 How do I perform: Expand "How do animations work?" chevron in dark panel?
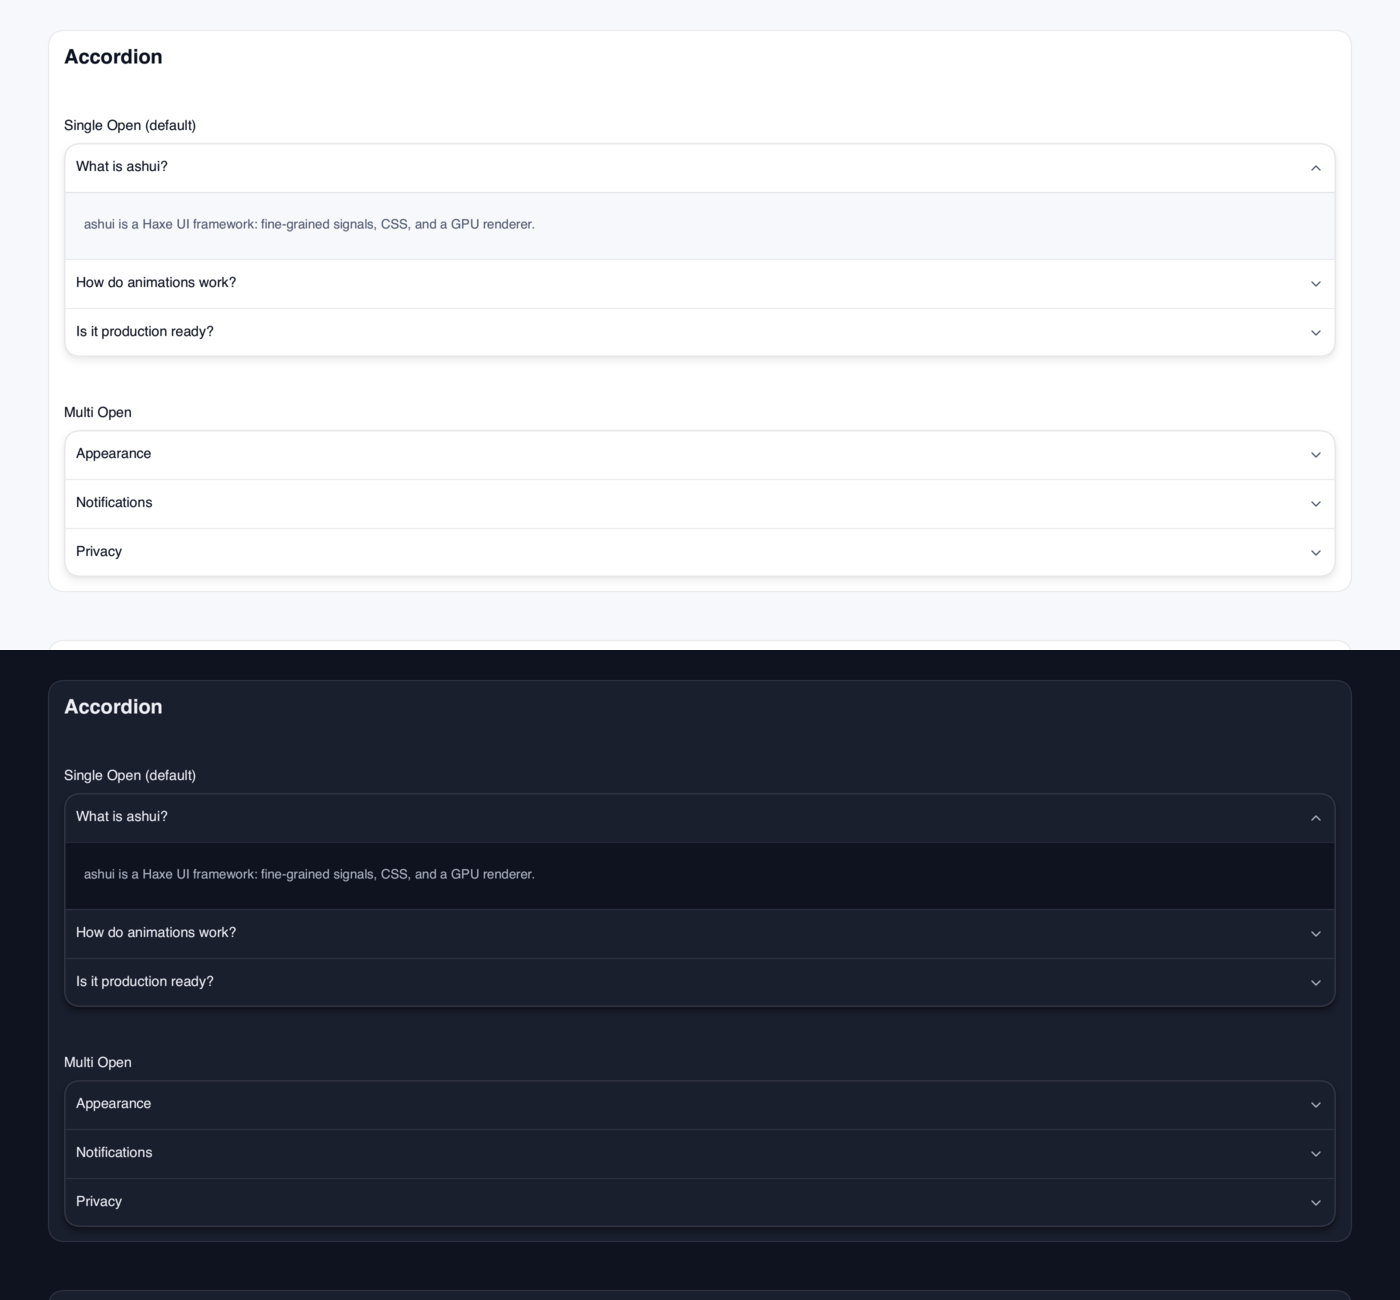[x=1316, y=934]
